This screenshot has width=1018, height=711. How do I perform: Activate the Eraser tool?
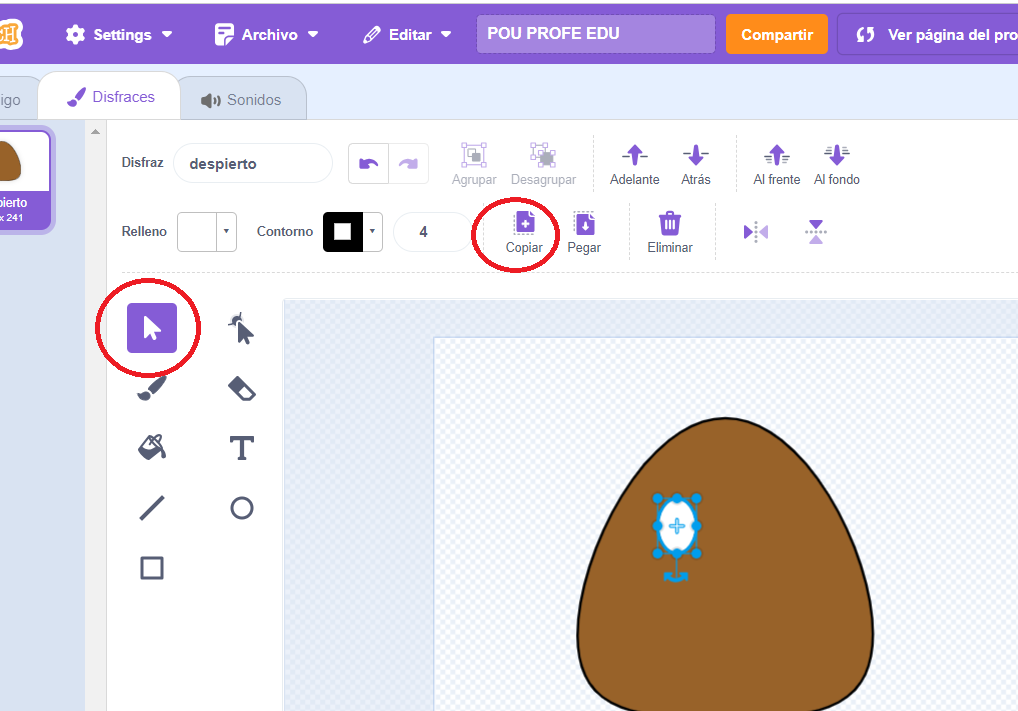[x=241, y=389]
